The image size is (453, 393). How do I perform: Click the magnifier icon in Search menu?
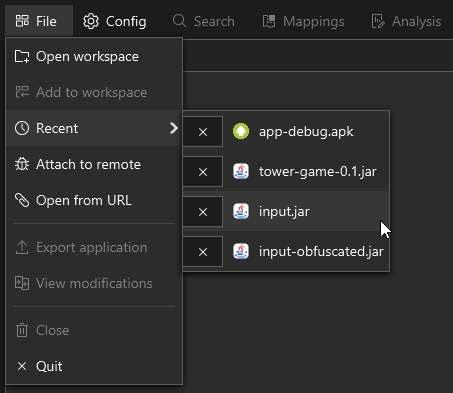coord(179,21)
